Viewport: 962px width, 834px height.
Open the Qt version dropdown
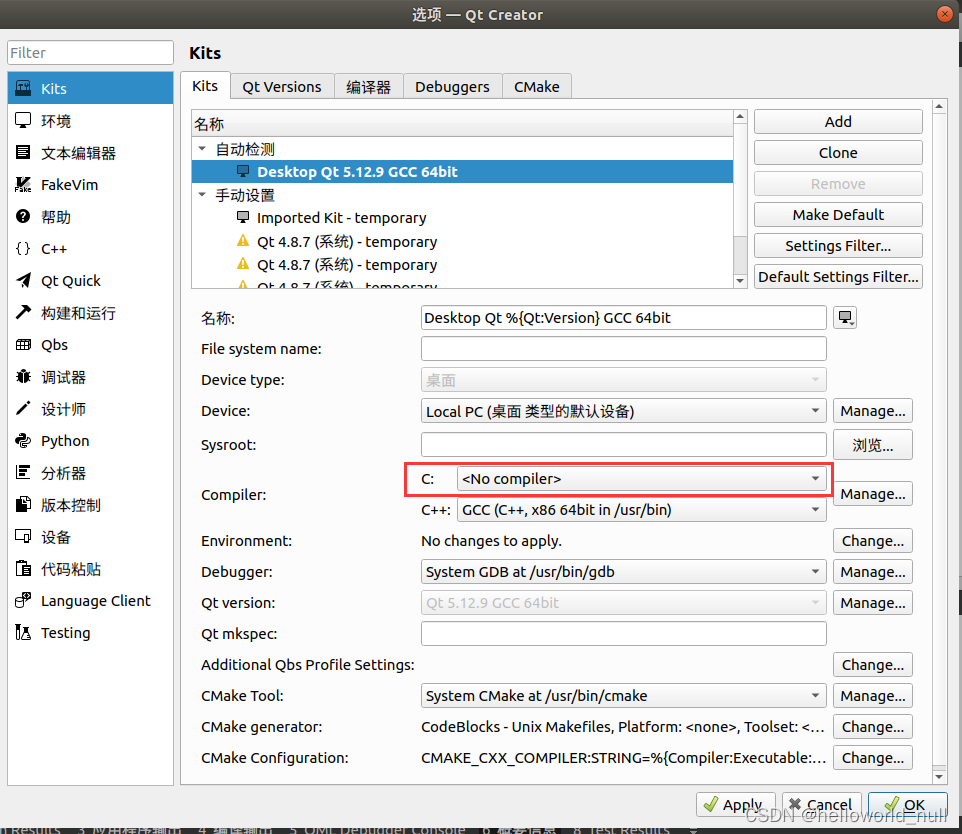tap(623, 603)
